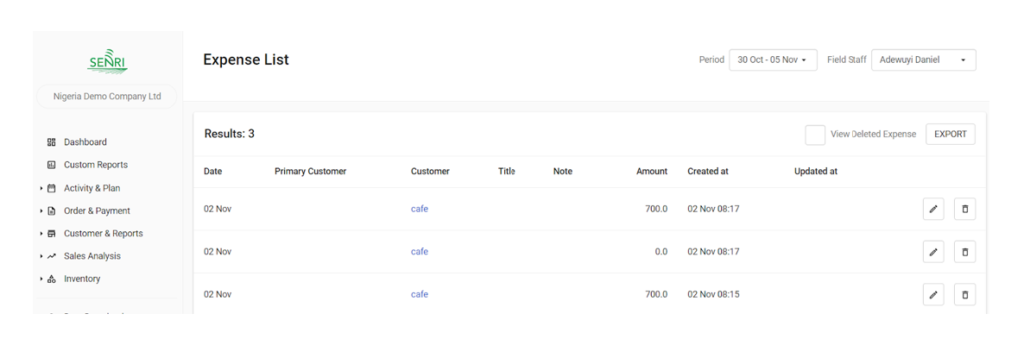Viewport: 1024px width, 364px height.
Task: Click the Primary Customer column header
Action: [x=310, y=171]
